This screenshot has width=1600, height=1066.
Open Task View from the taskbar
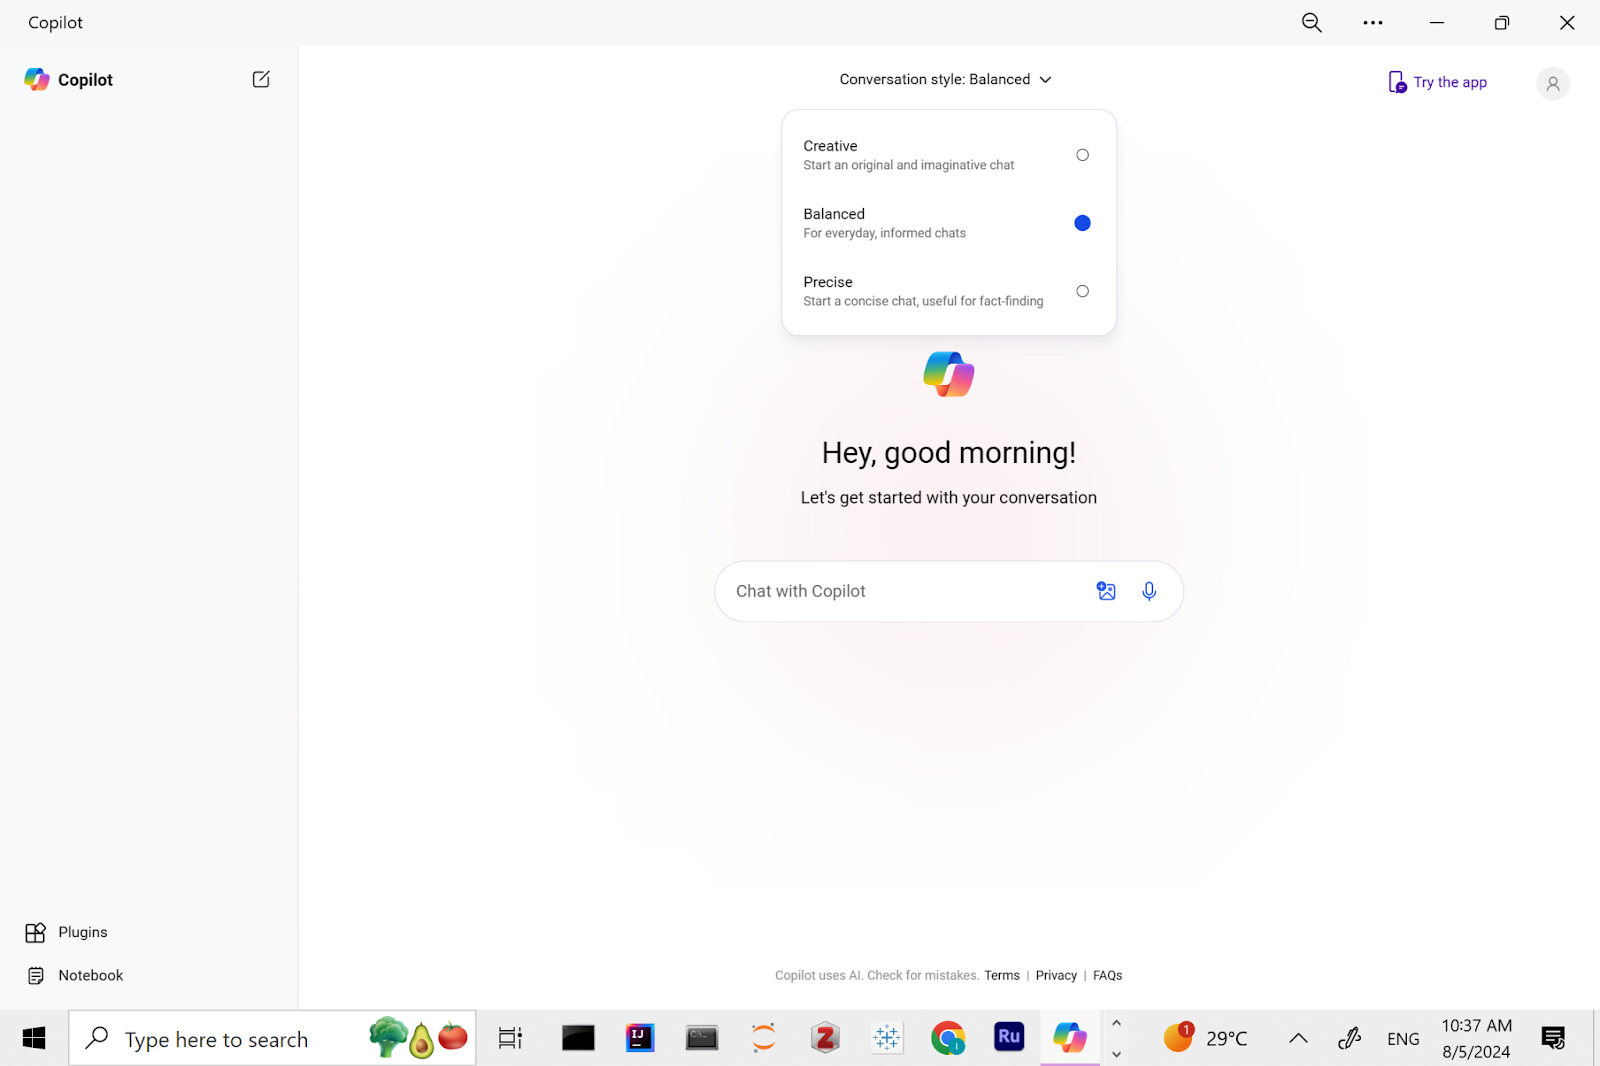pyautogui.click(x=510, y=1039)
